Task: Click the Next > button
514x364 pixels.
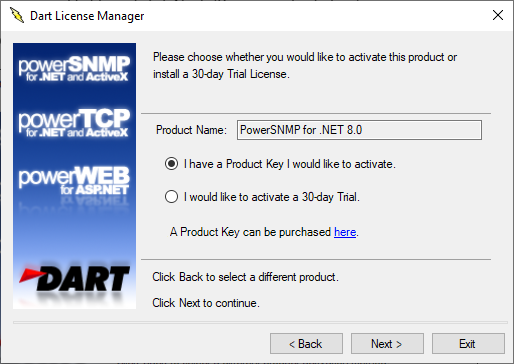Action: [x=387, y=344]
